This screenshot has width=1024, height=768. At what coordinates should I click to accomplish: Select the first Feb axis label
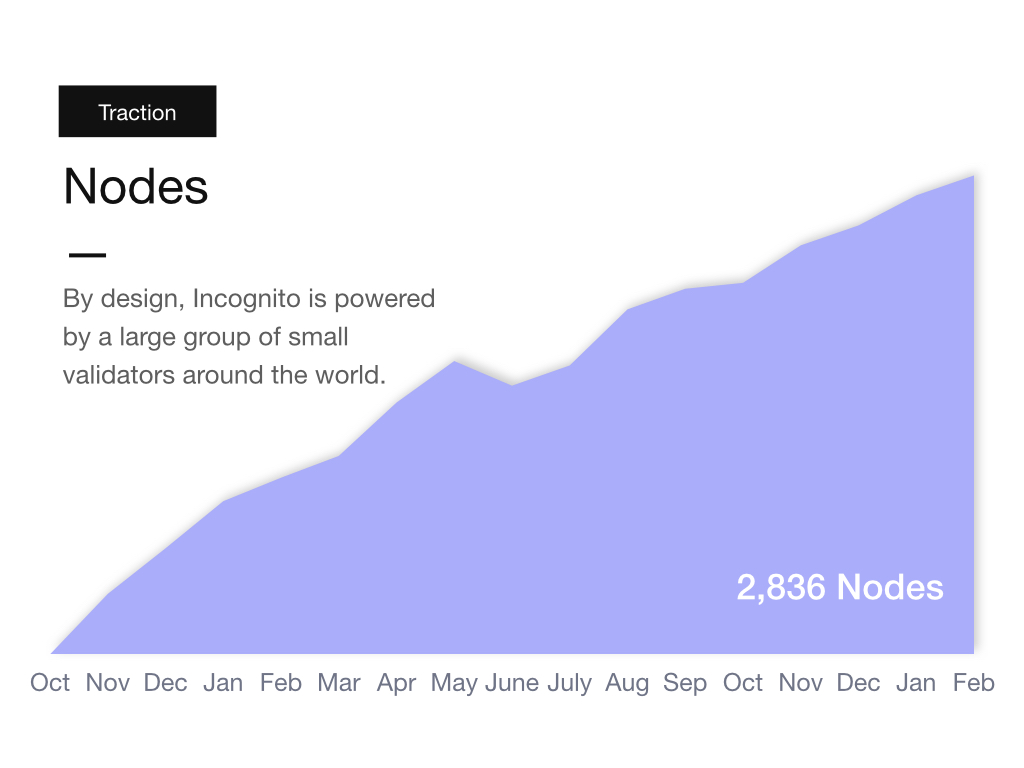281,682
